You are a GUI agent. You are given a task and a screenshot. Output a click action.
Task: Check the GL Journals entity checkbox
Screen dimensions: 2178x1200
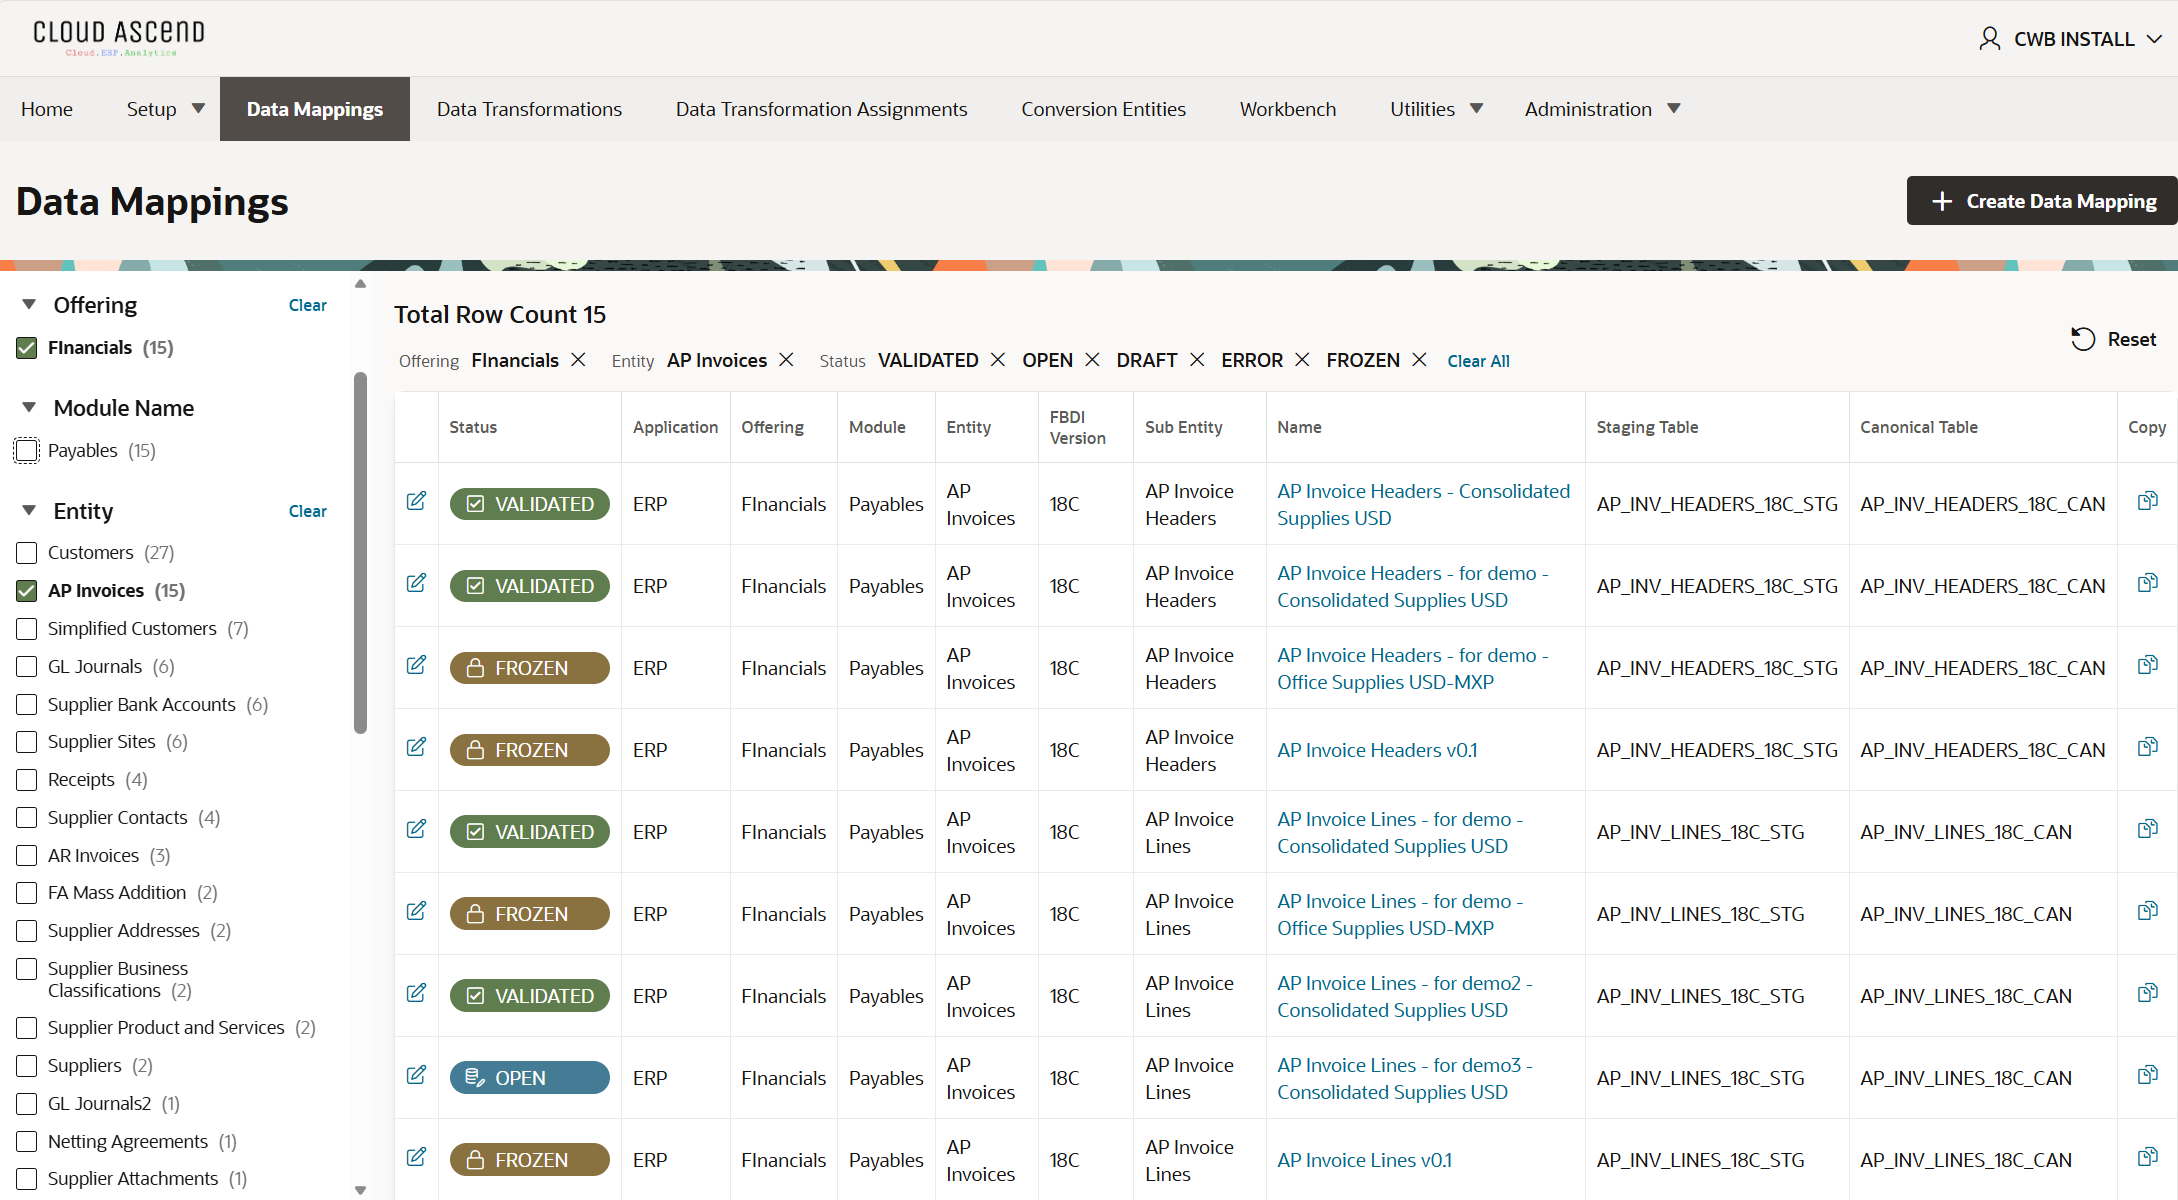27,667
